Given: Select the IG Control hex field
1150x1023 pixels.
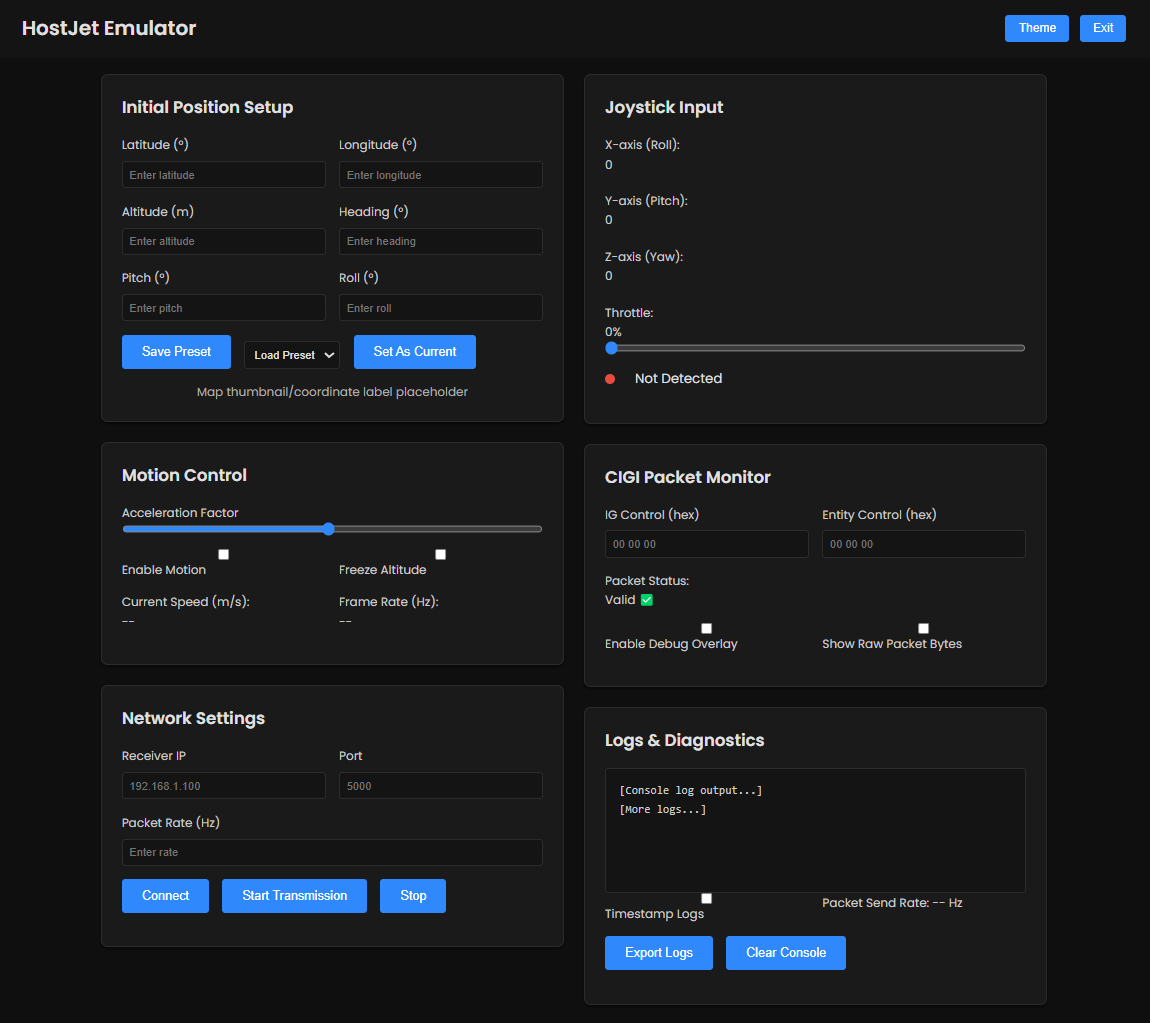Looking at the screenshot, I should [x=706, y=544].
